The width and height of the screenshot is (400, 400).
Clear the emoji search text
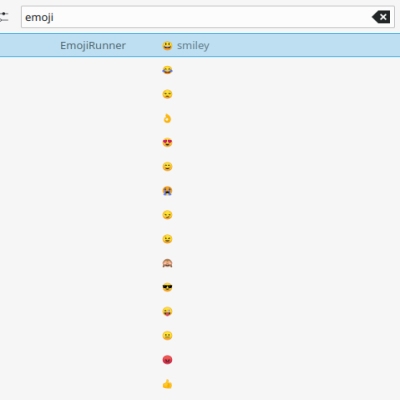[x=381, y=17]
